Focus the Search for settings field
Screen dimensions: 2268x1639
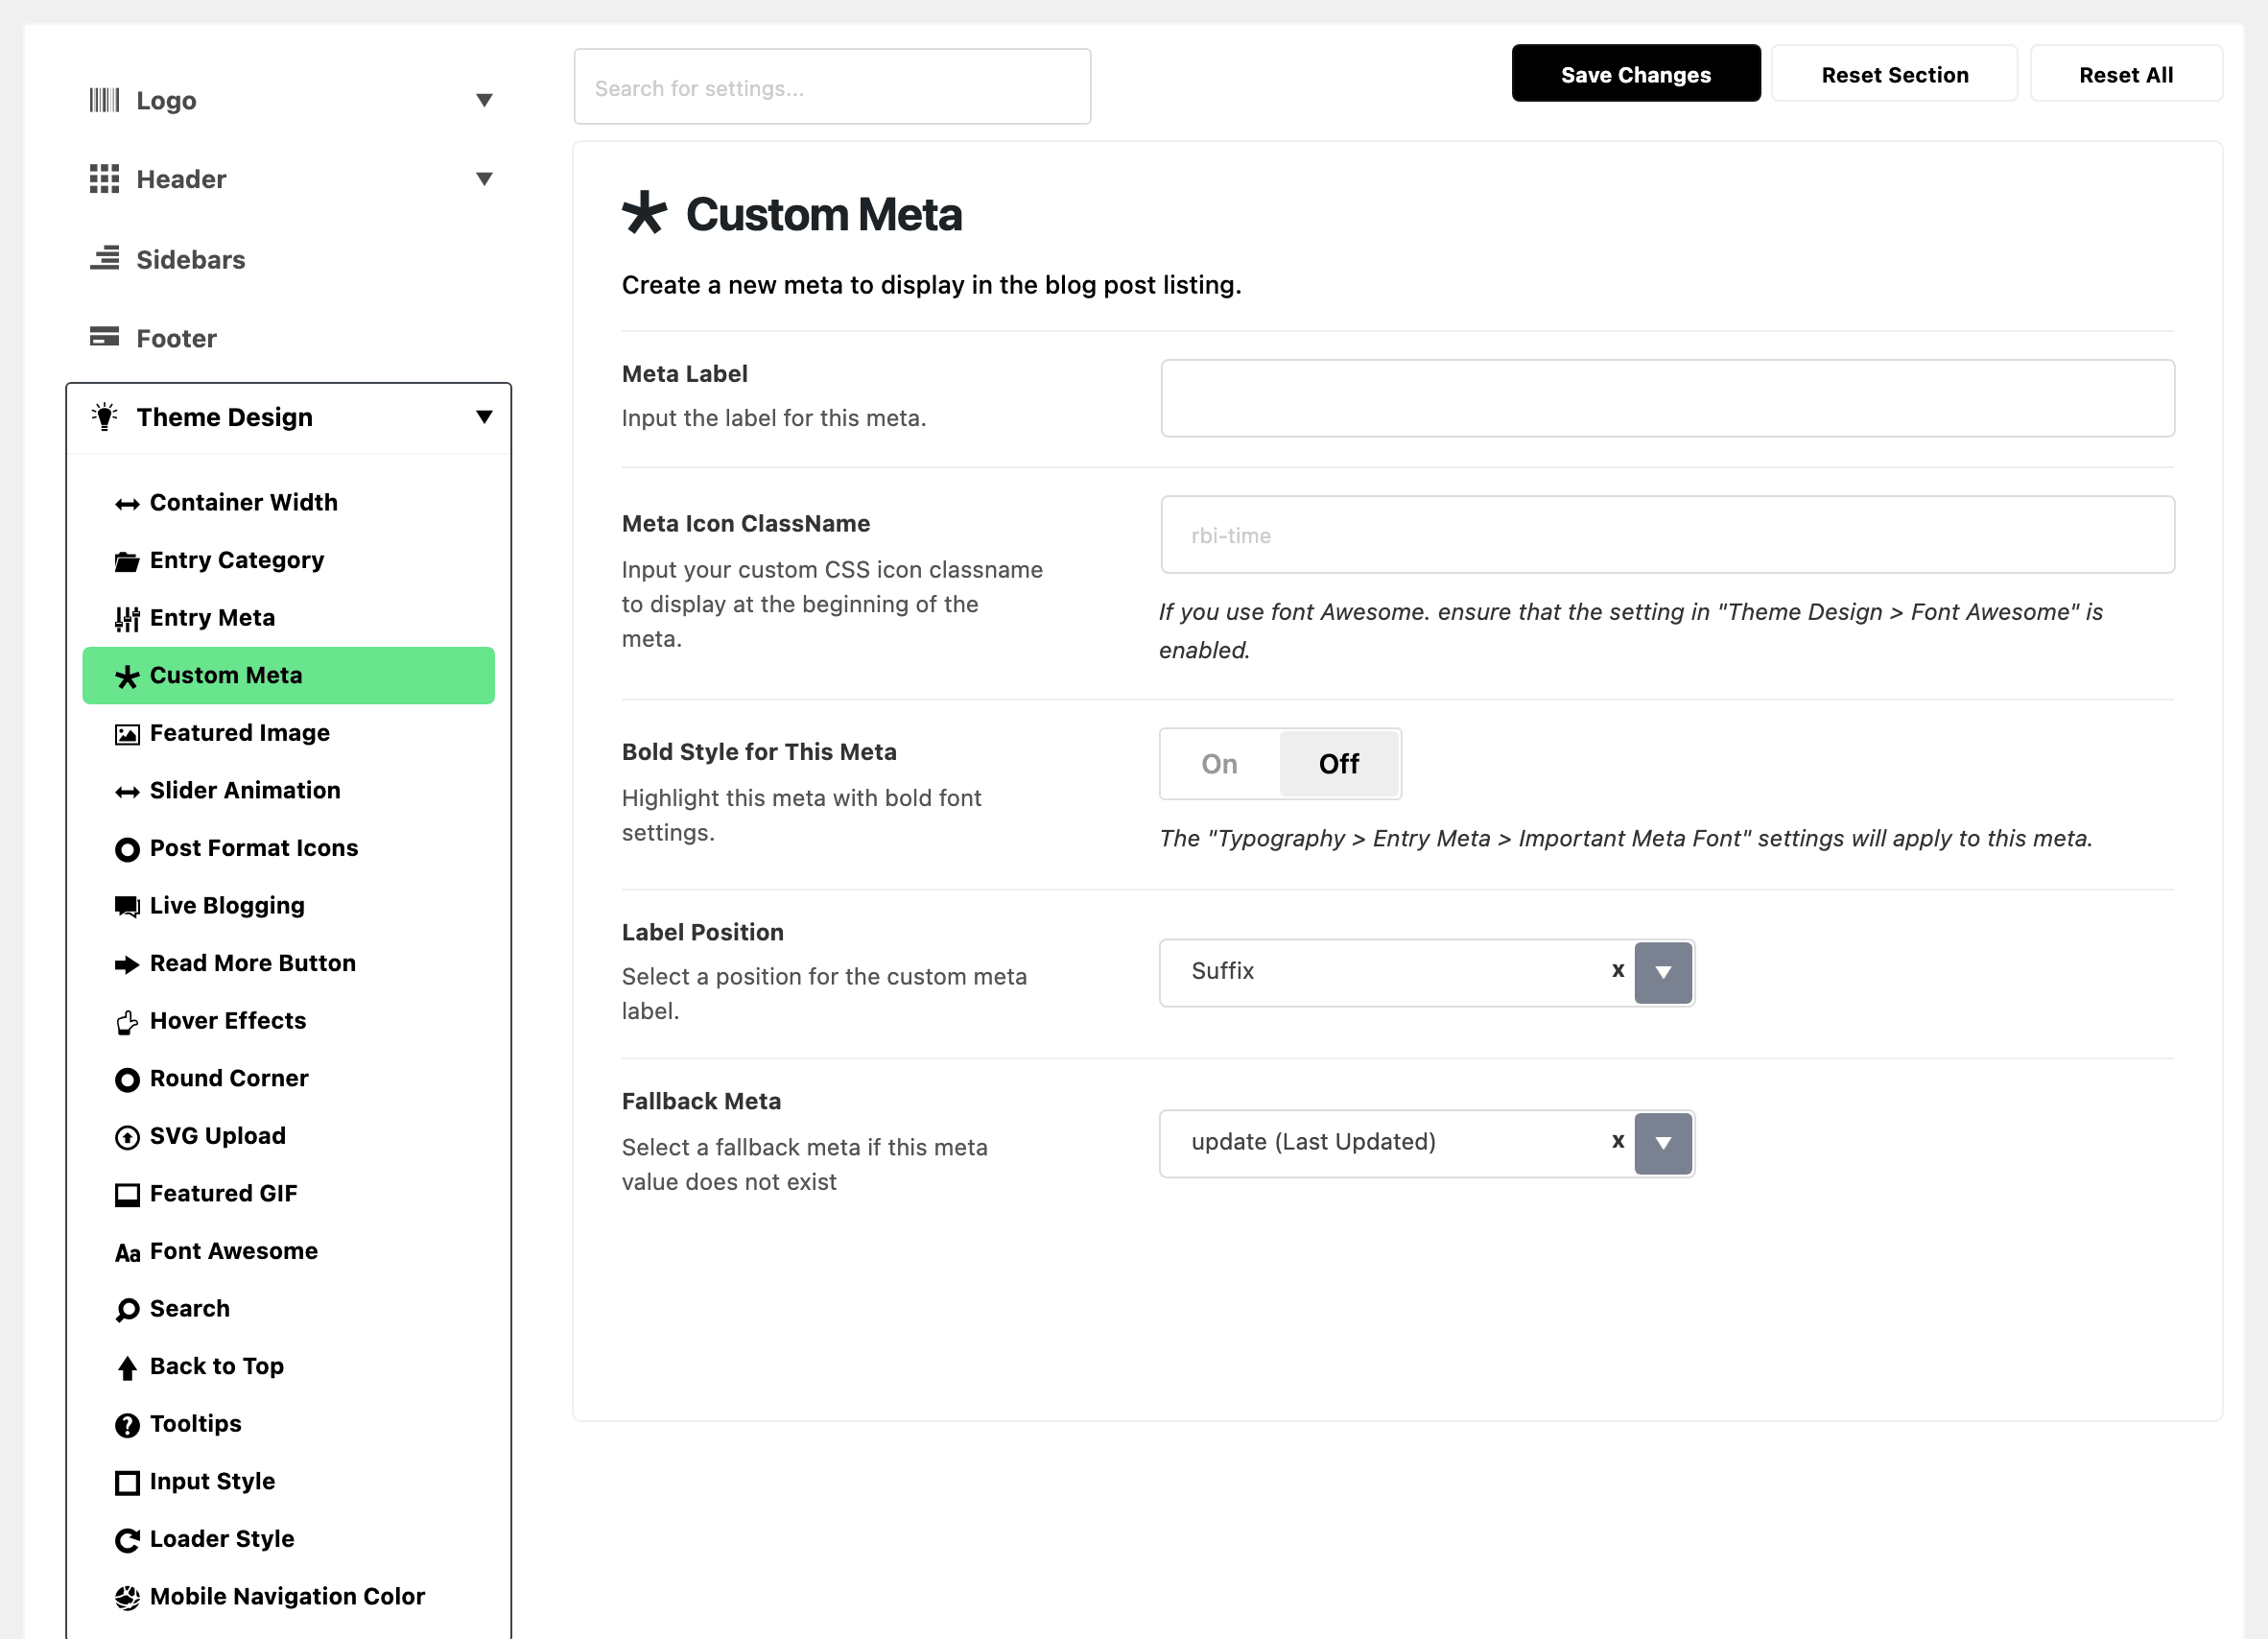832,87
